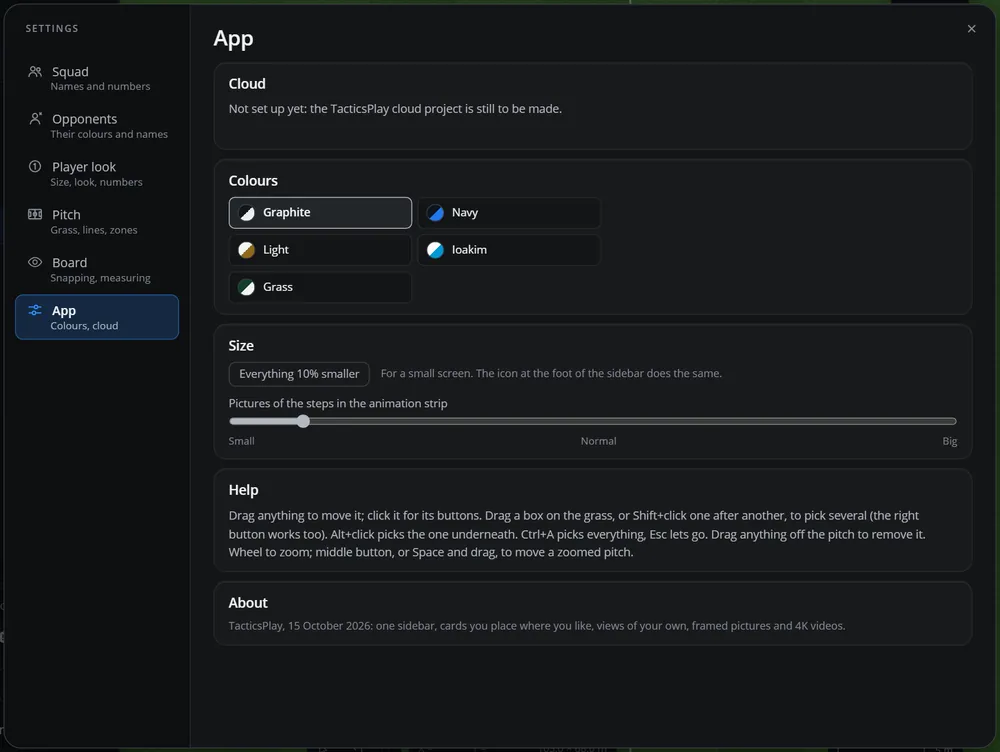Open the Board settings section
Image resolution: width=1000 pixels, height=752 pixels.
click(97, 269)
